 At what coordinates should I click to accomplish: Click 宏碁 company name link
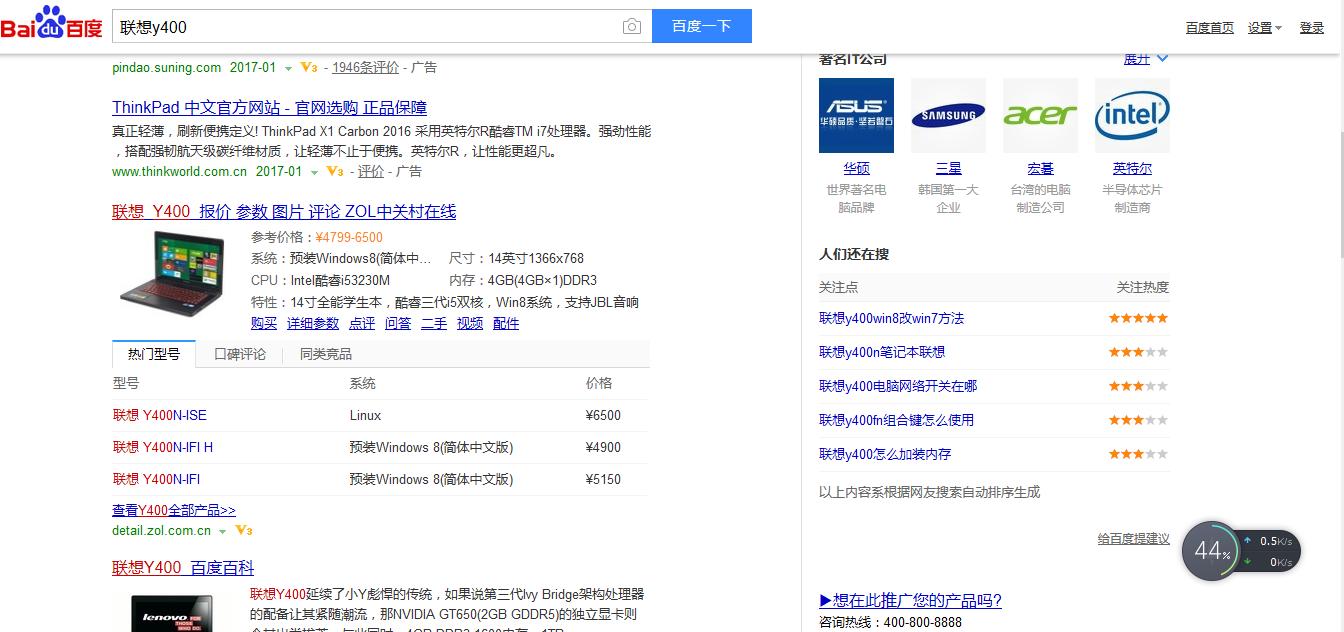tap(1040, 169)
